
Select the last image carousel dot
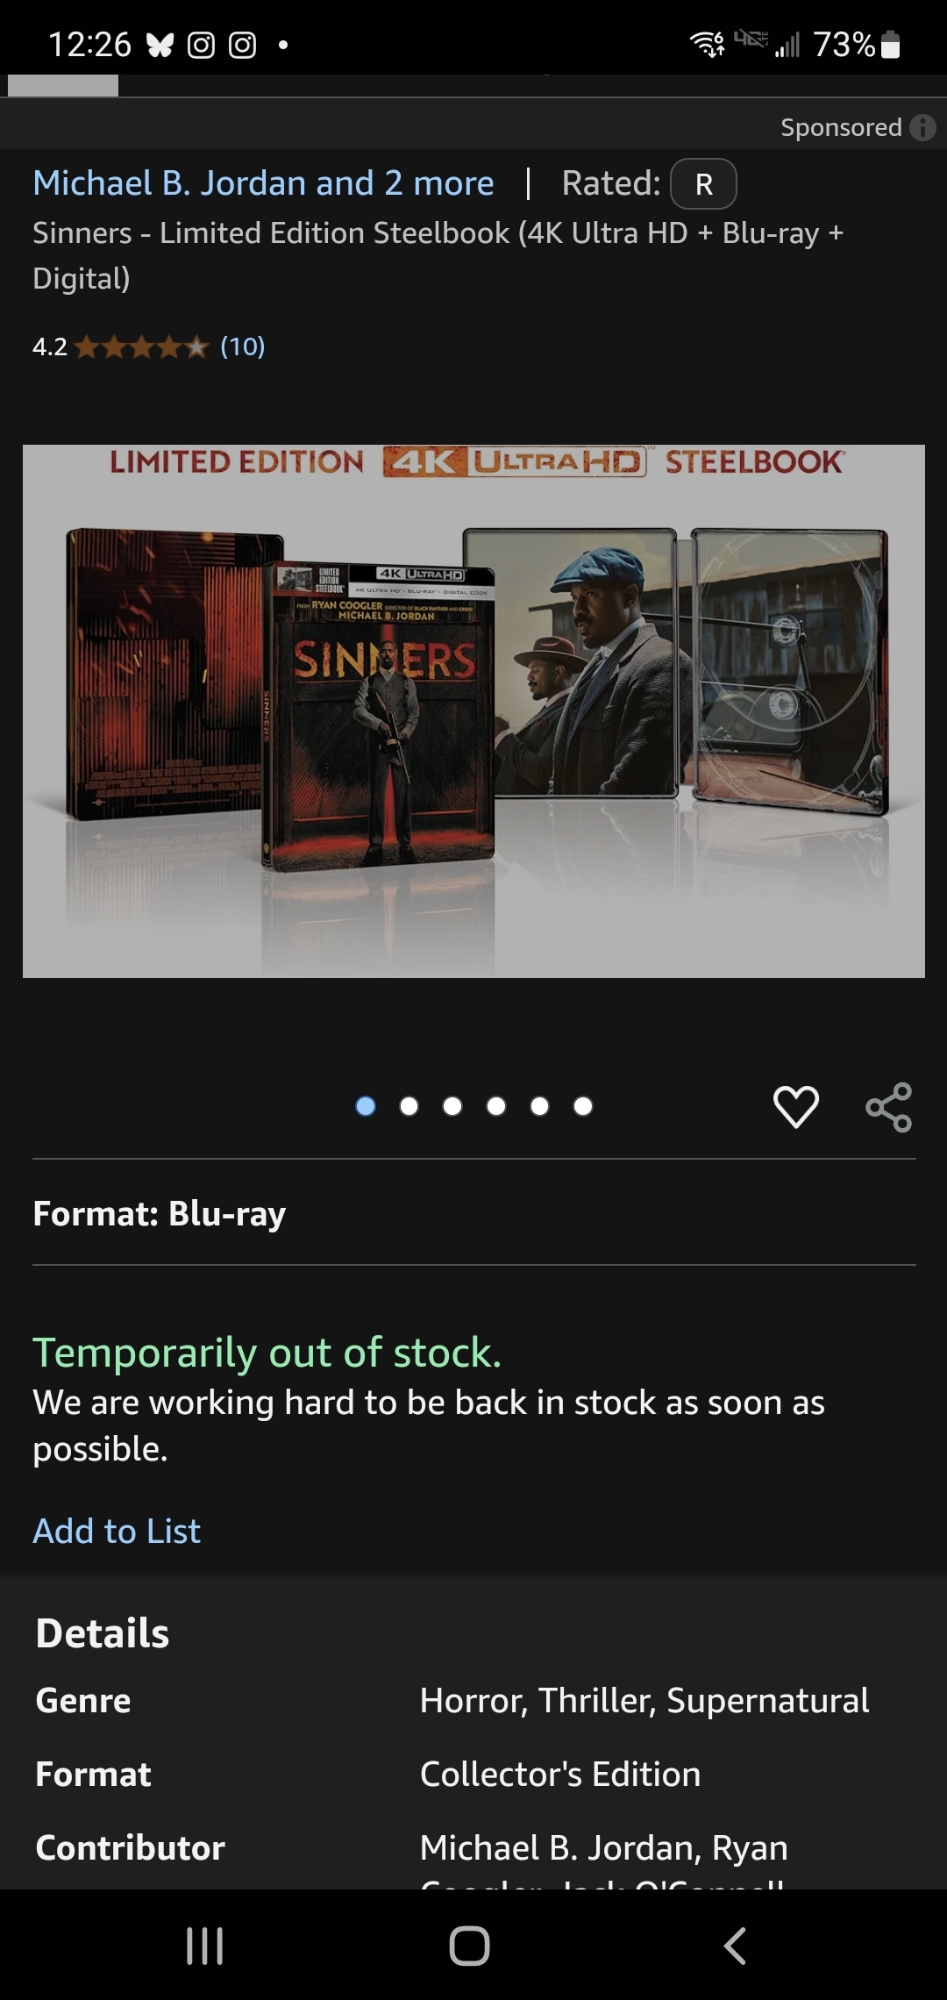583,1106
